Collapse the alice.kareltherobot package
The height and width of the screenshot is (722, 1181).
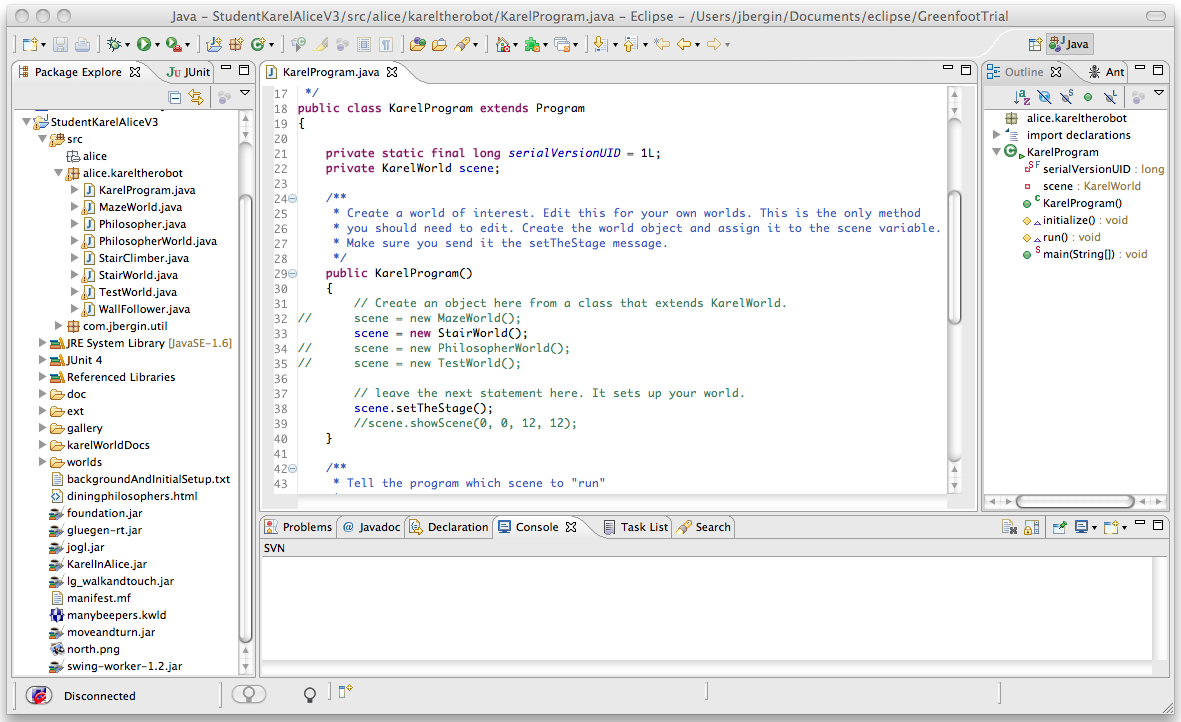click(x=58, y=172)
